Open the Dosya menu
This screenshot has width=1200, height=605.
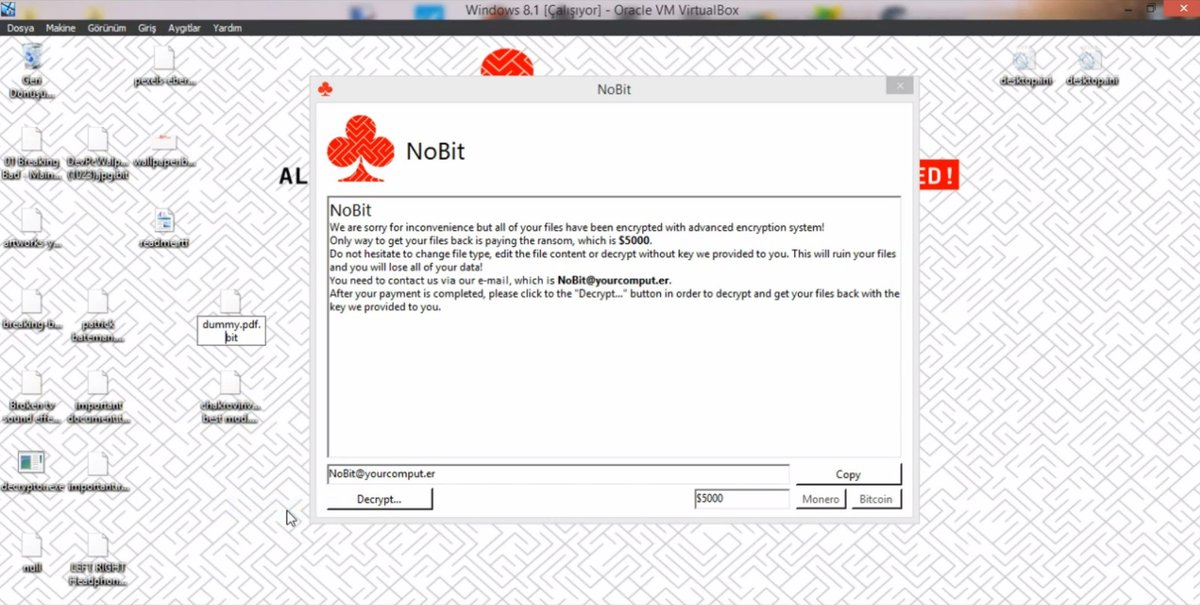point(22,28)
